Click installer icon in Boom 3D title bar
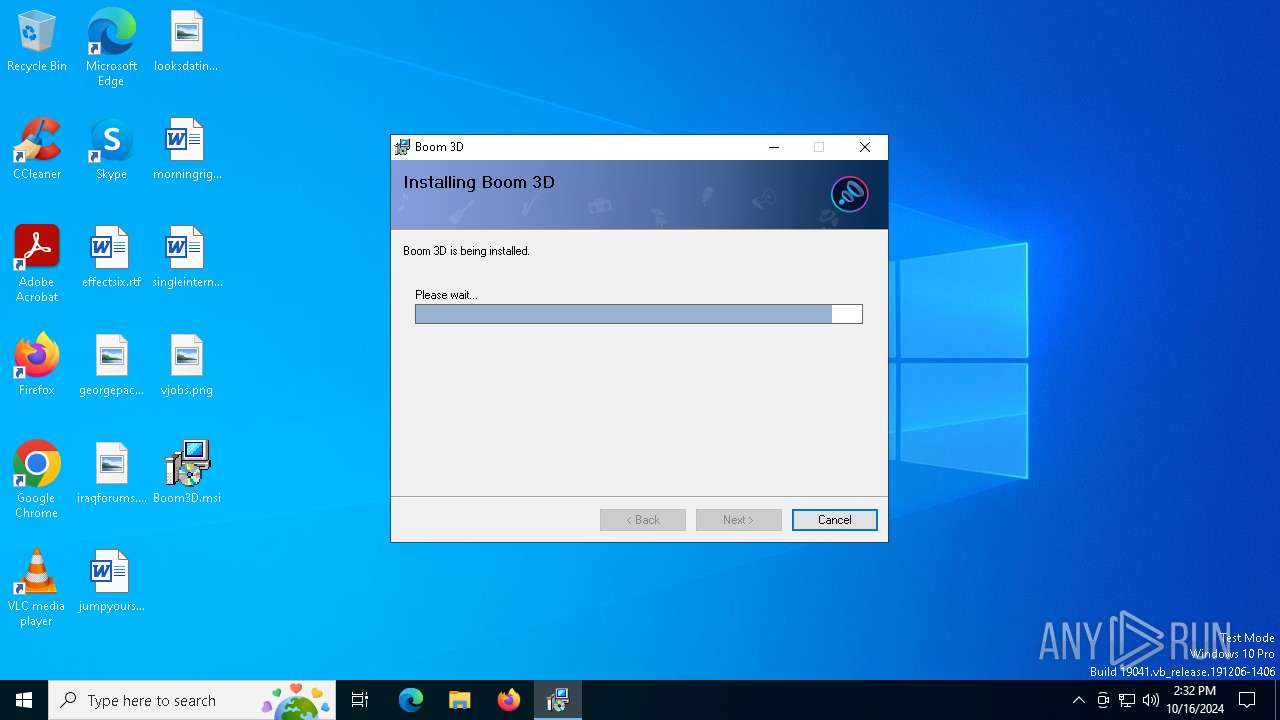1280x720 pixels. [x=402, y=147]
